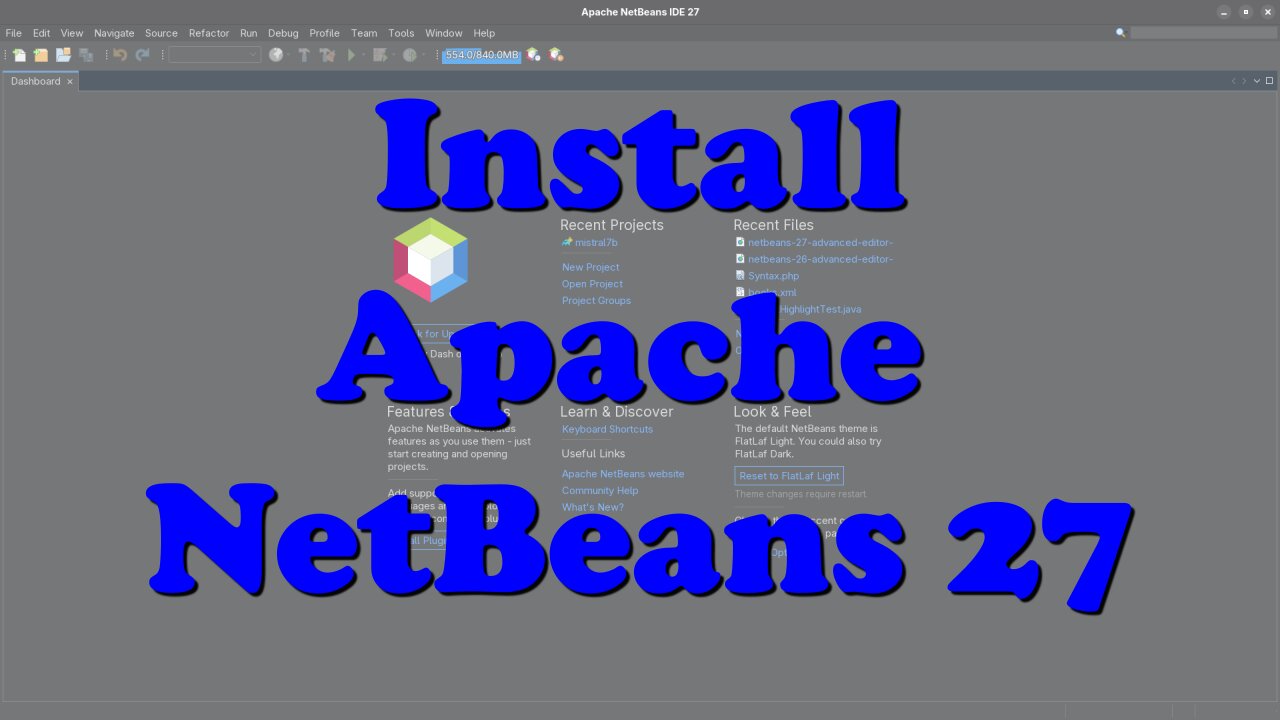Click the What's New? link
The height and width of the screenshot is (720, 1280).
(x=592, y=507)
